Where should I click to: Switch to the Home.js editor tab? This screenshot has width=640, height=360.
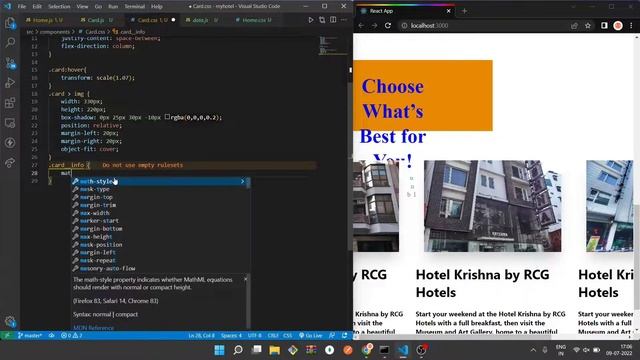click(x=44, y=20)
